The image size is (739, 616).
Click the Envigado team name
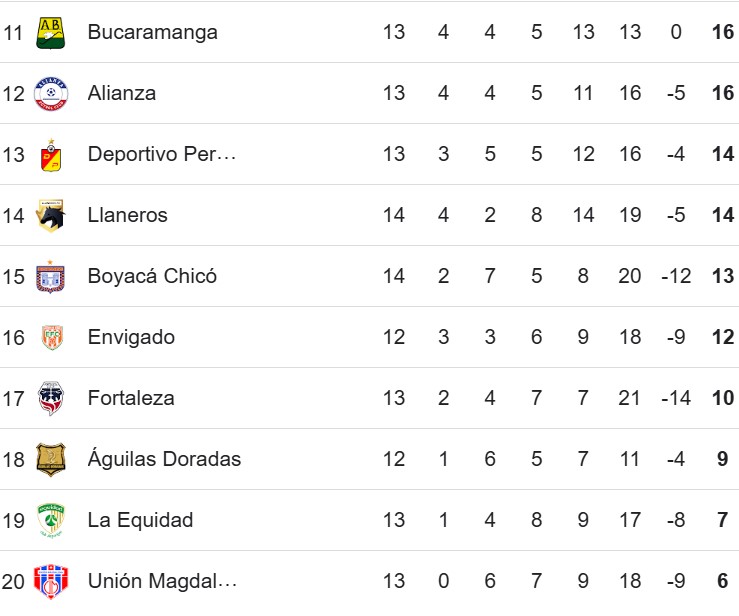[131, 337]
